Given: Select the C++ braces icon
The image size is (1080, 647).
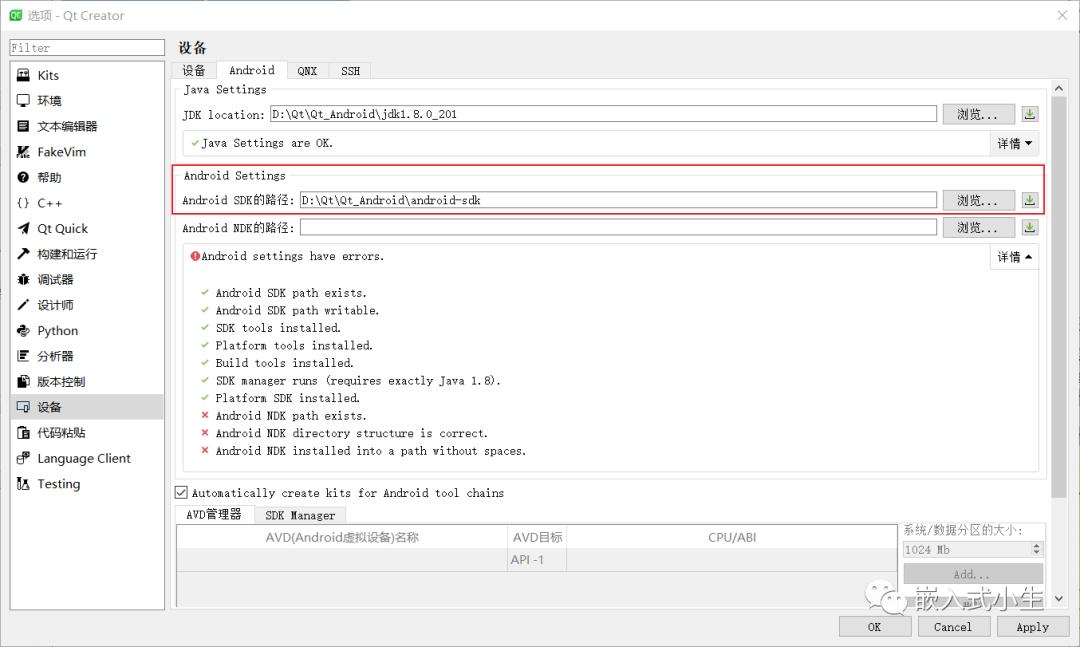Looking at the screenshot, I should coord(23,203).
